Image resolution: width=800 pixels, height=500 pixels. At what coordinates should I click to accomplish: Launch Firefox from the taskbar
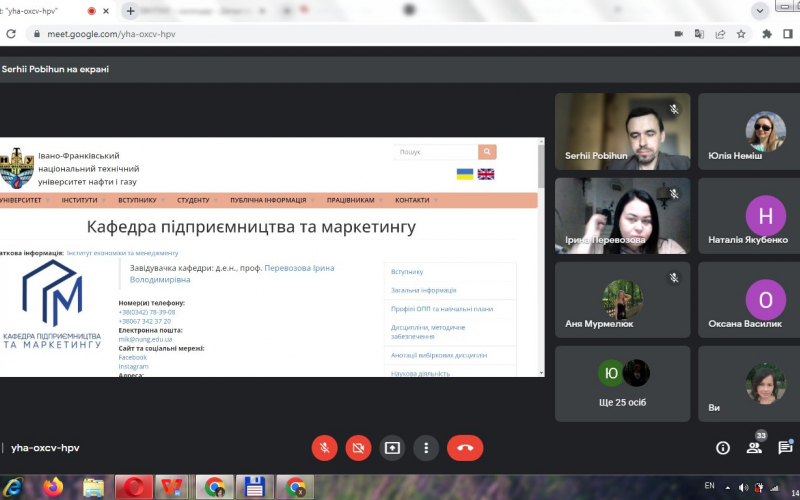[x=53, y=488]
